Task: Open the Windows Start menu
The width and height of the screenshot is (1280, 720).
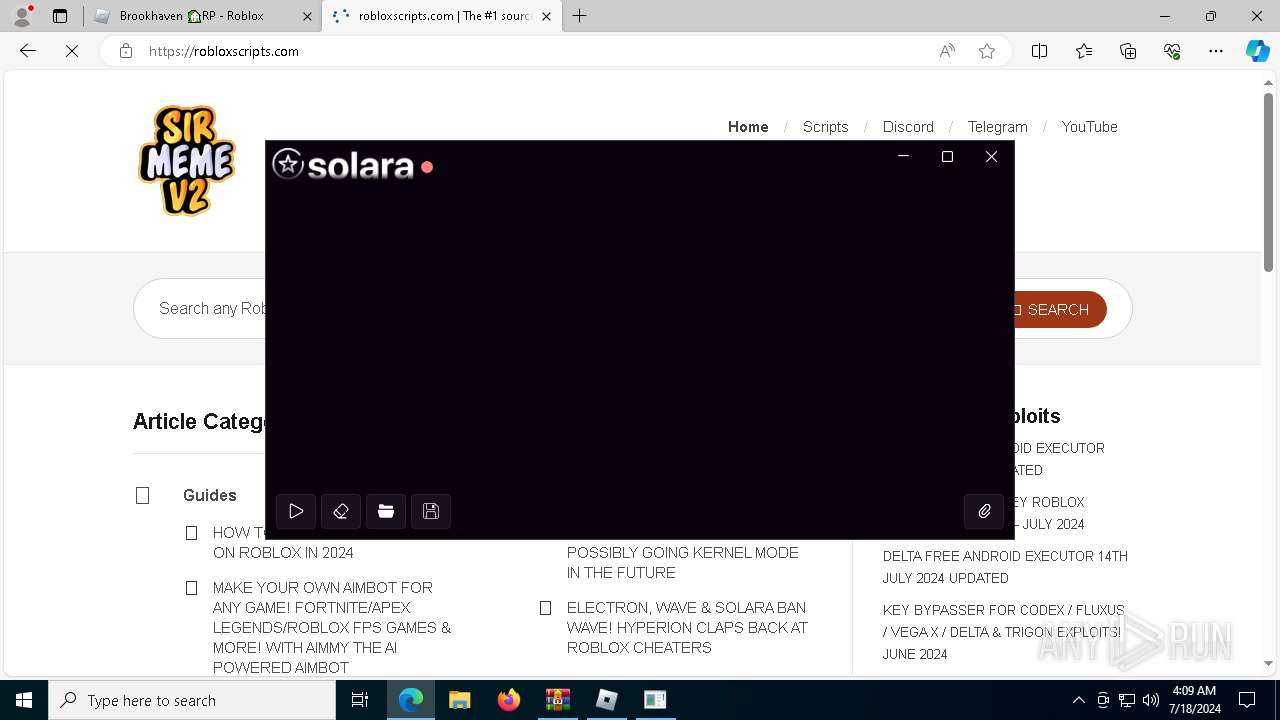Action: [24, 700]
